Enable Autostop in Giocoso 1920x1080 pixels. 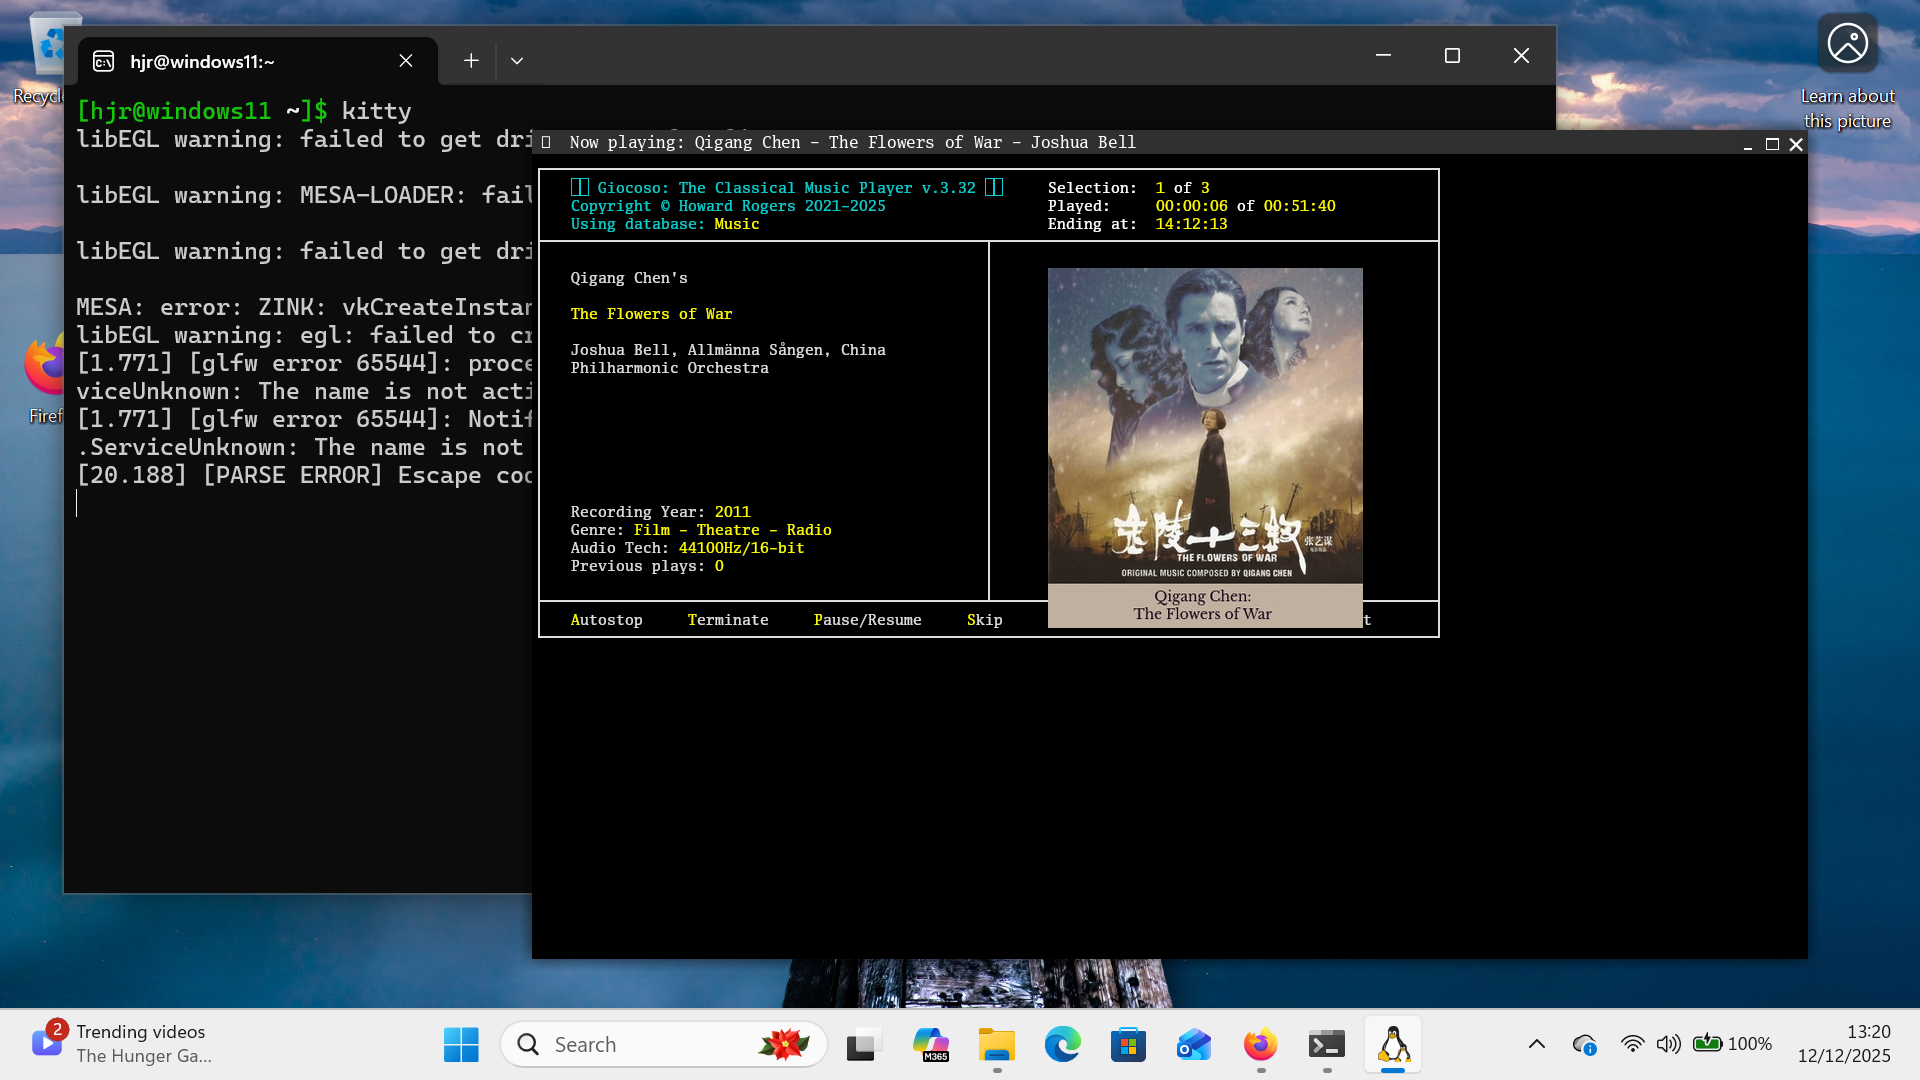606,620
